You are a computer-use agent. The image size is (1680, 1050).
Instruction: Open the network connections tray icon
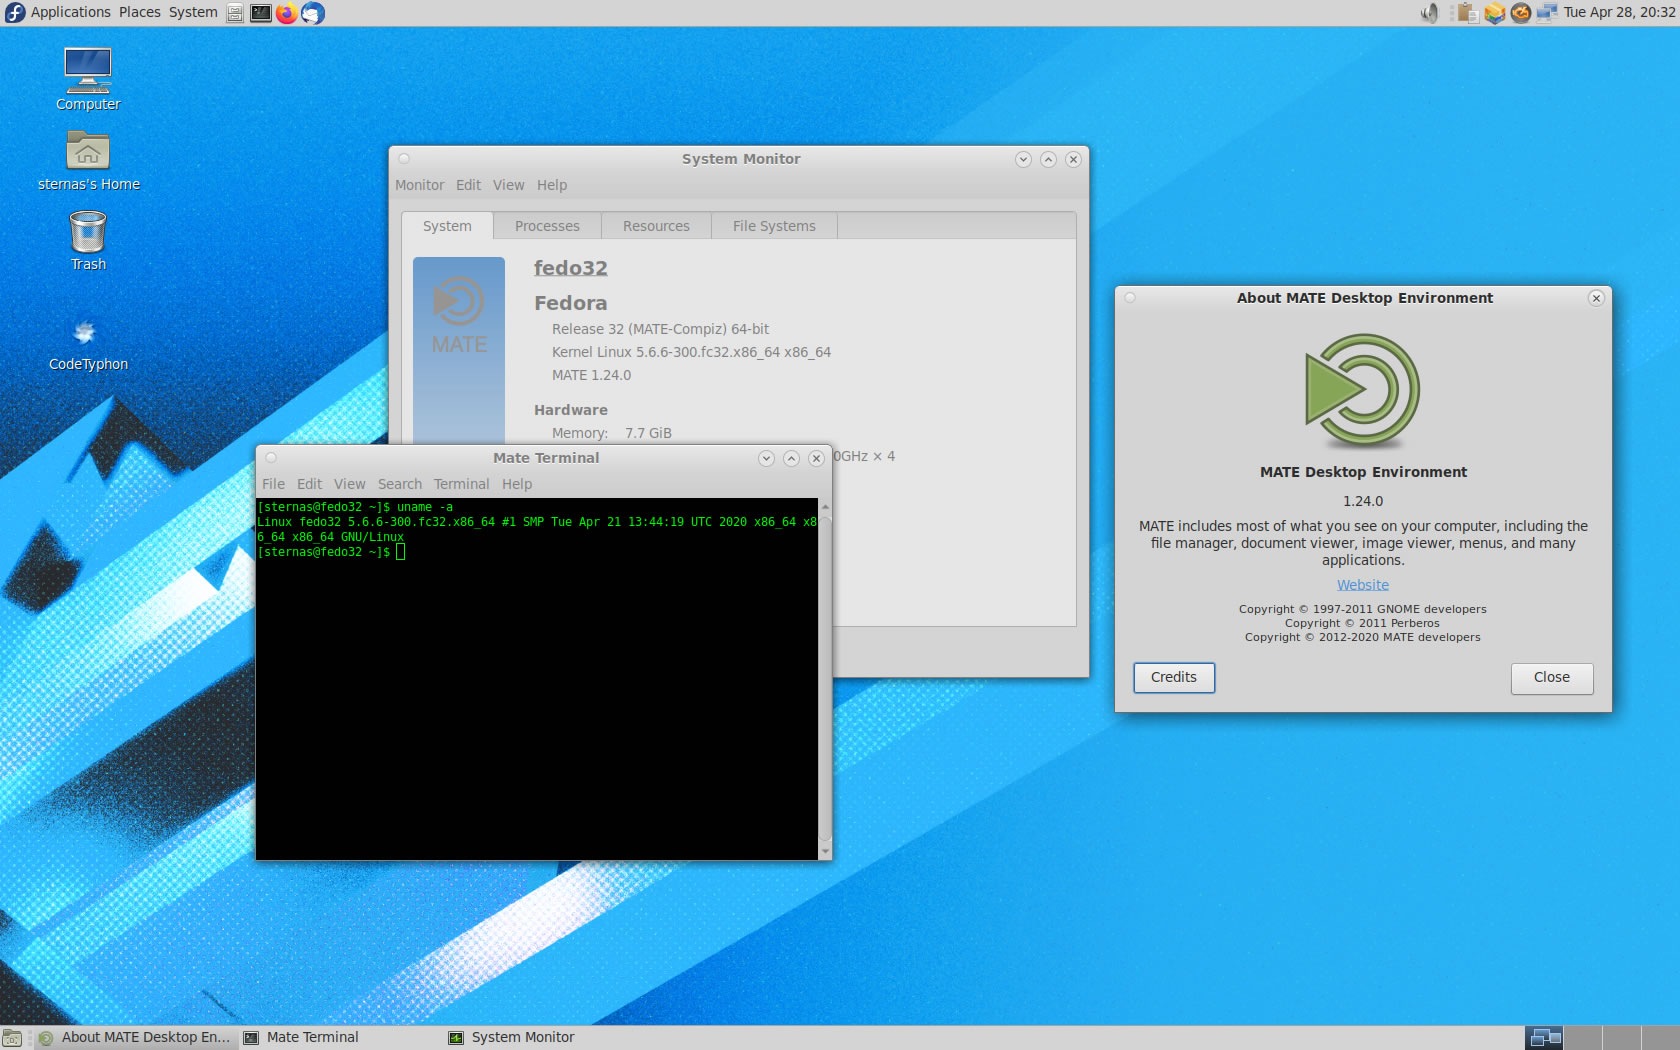pyautogui.click(x=1547, y=13)
